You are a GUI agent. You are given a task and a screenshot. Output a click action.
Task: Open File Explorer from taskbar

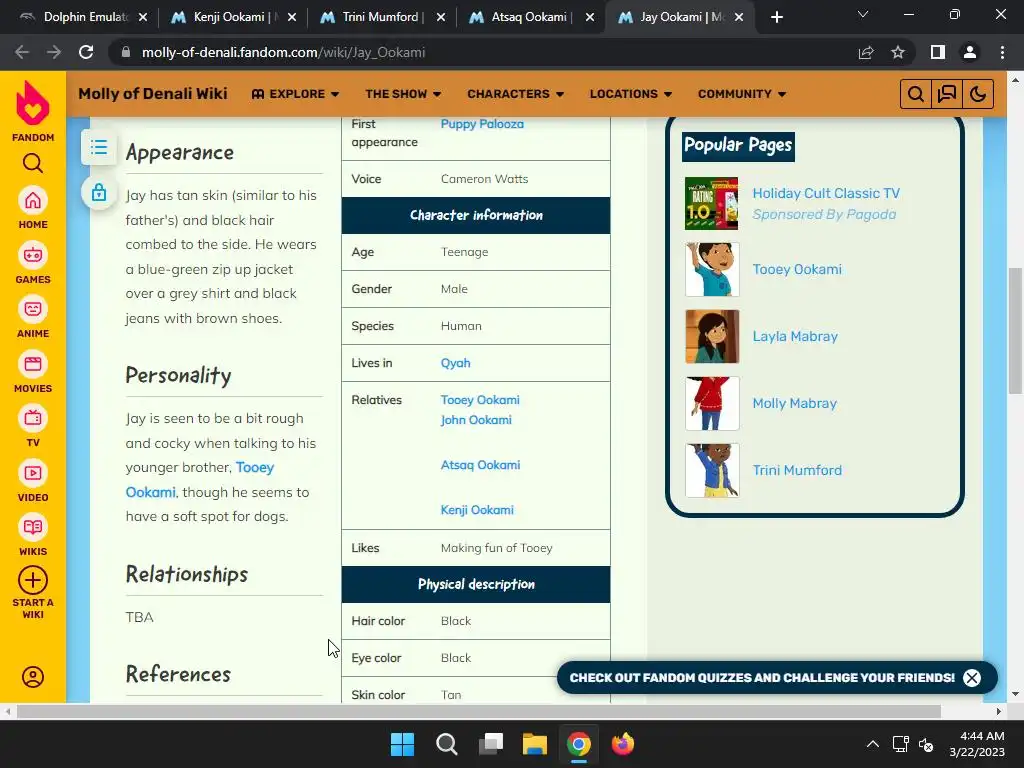click(x=535, y=744)
